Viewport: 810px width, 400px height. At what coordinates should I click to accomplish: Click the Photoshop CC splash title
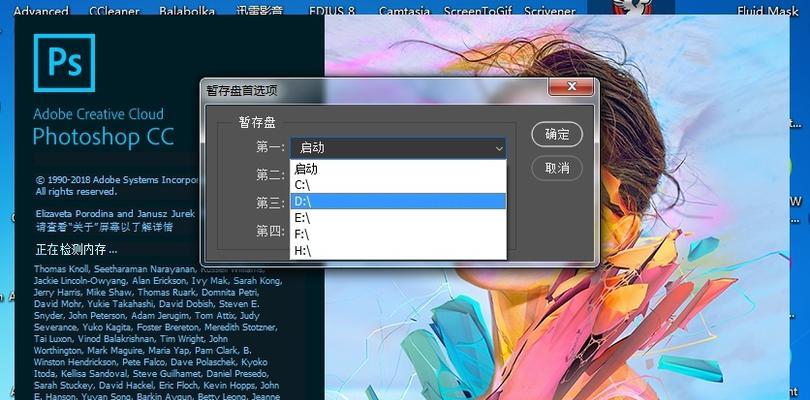[x=103, y=137]
